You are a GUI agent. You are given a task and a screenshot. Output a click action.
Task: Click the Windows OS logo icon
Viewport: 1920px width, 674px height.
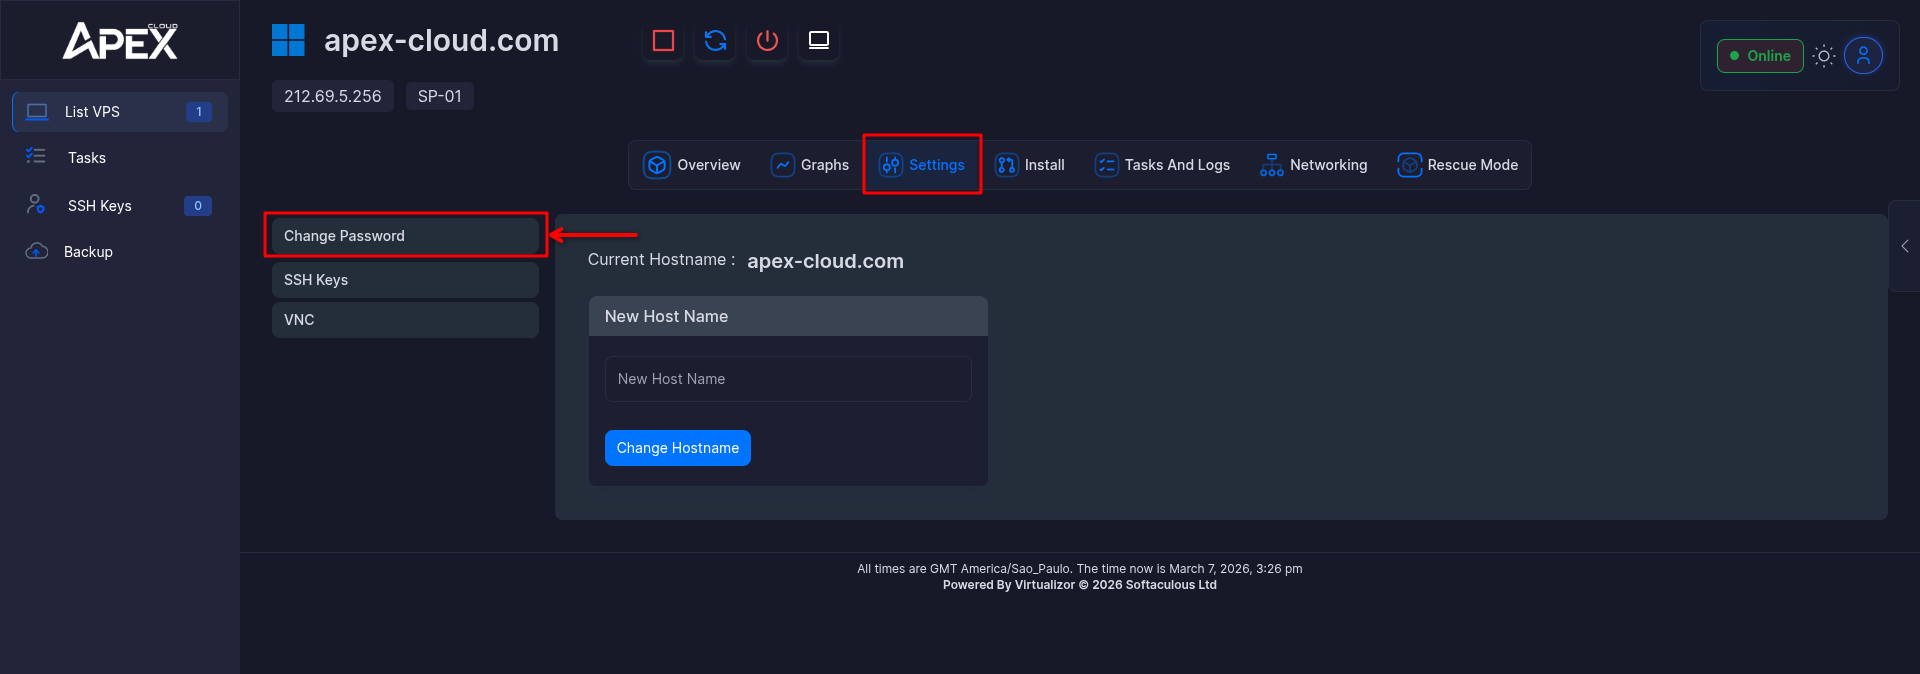pyautogui.click(x=288, y=41)
